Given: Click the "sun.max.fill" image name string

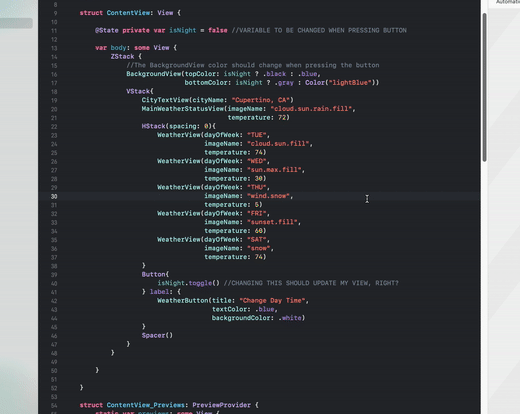Looking at the screenshot, I should tap(274, 170).
